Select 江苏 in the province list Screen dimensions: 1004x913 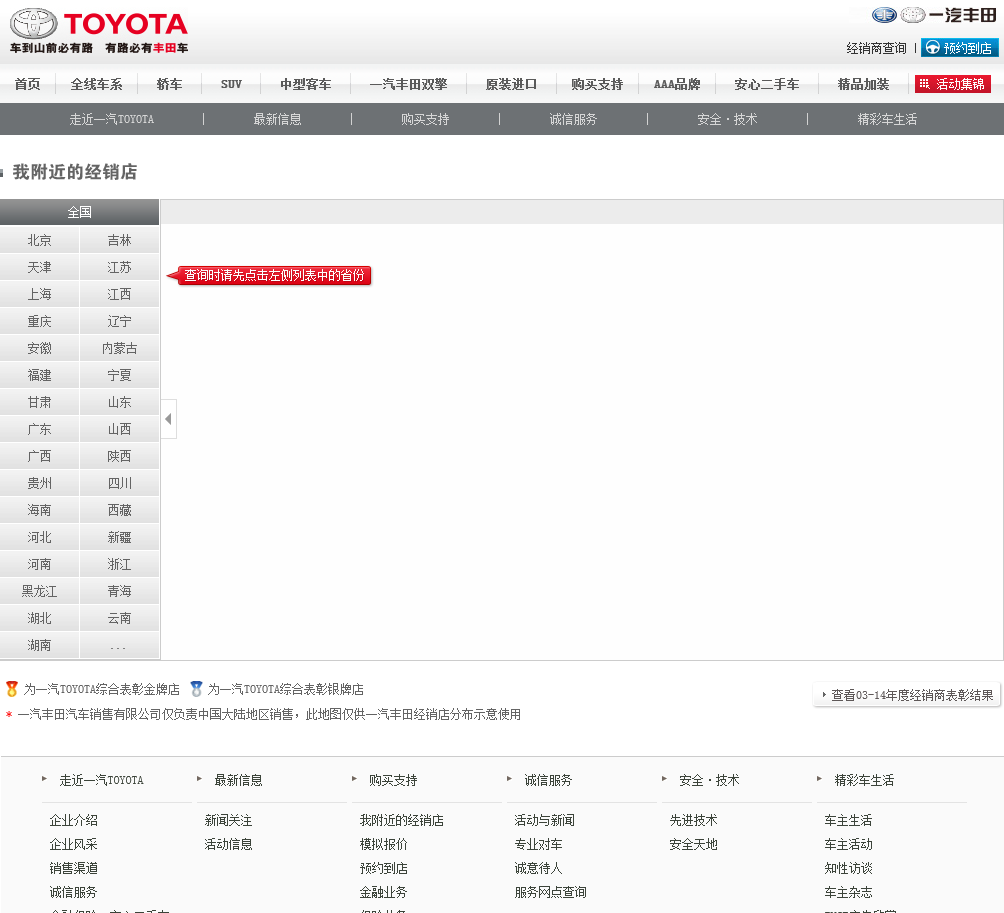pyautogui.click(x=119, y=267)
